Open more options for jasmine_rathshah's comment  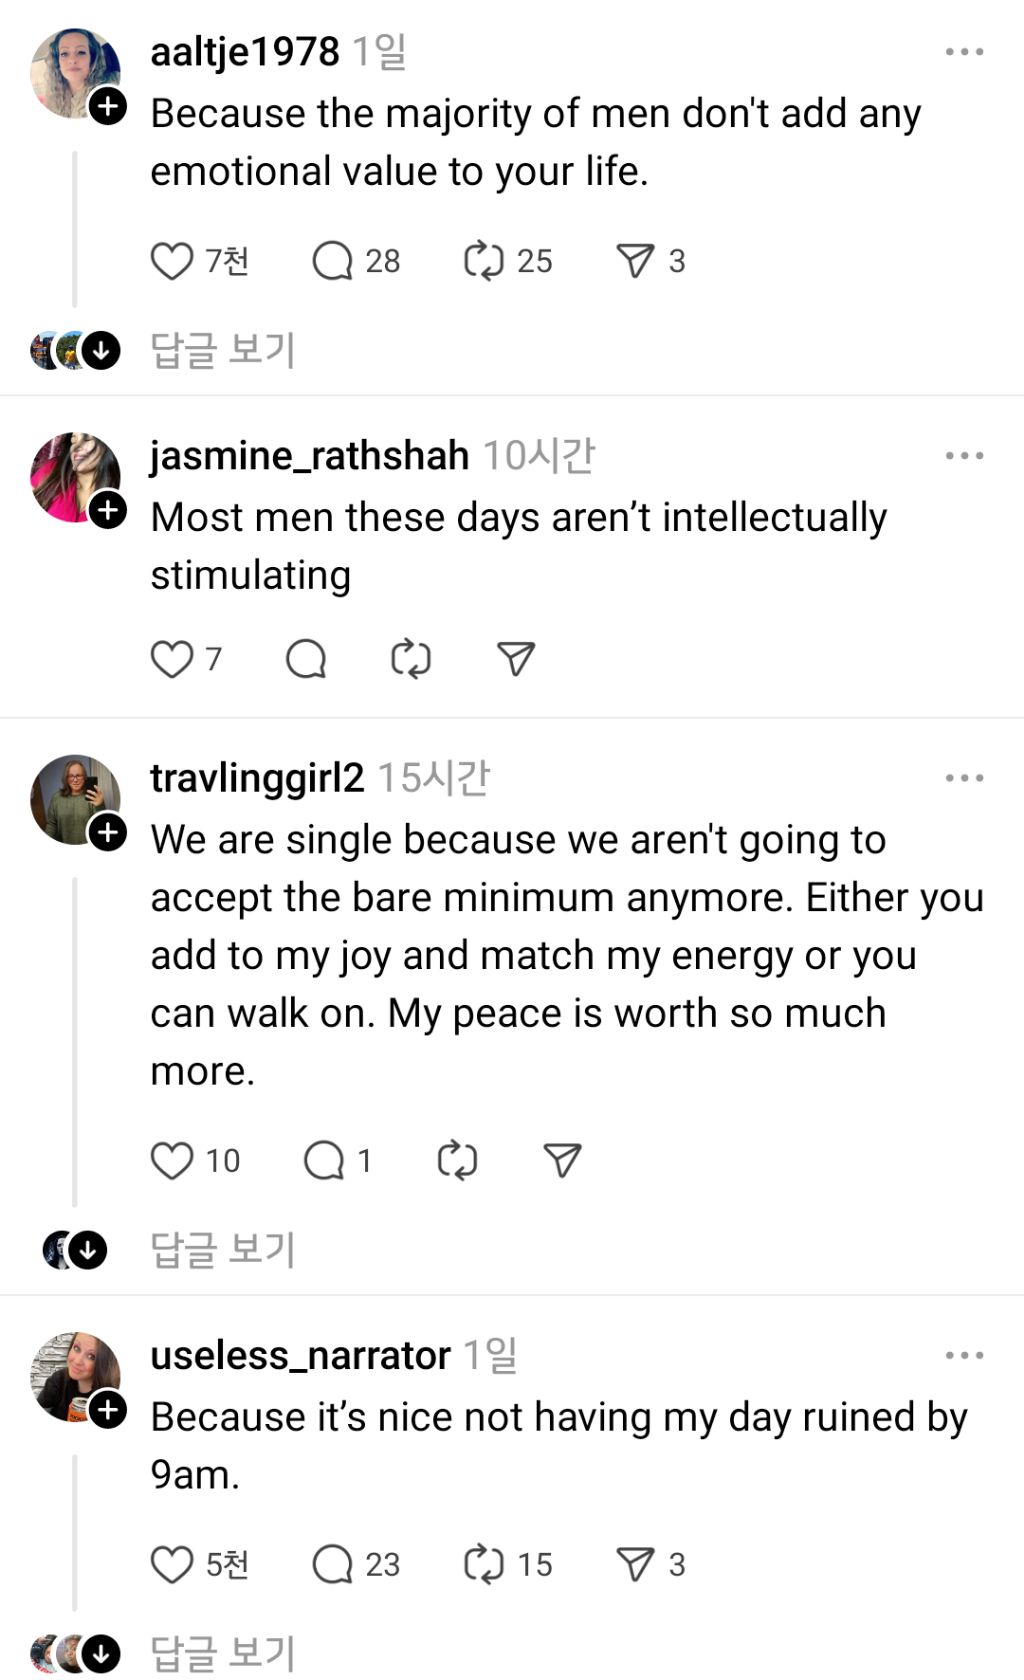(x=964, y=456)
